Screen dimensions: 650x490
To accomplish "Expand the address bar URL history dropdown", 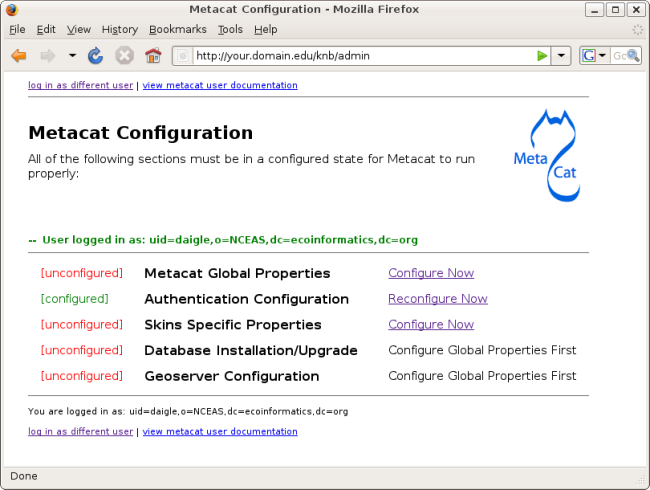I will tap(561, 56).
